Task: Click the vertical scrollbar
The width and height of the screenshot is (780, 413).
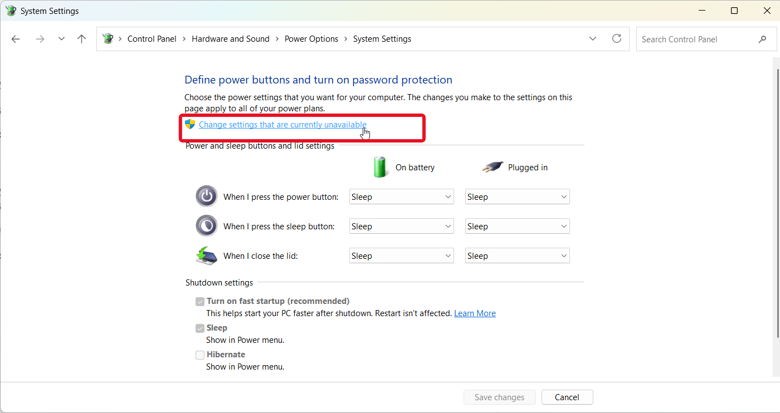Action: point(778,203)
